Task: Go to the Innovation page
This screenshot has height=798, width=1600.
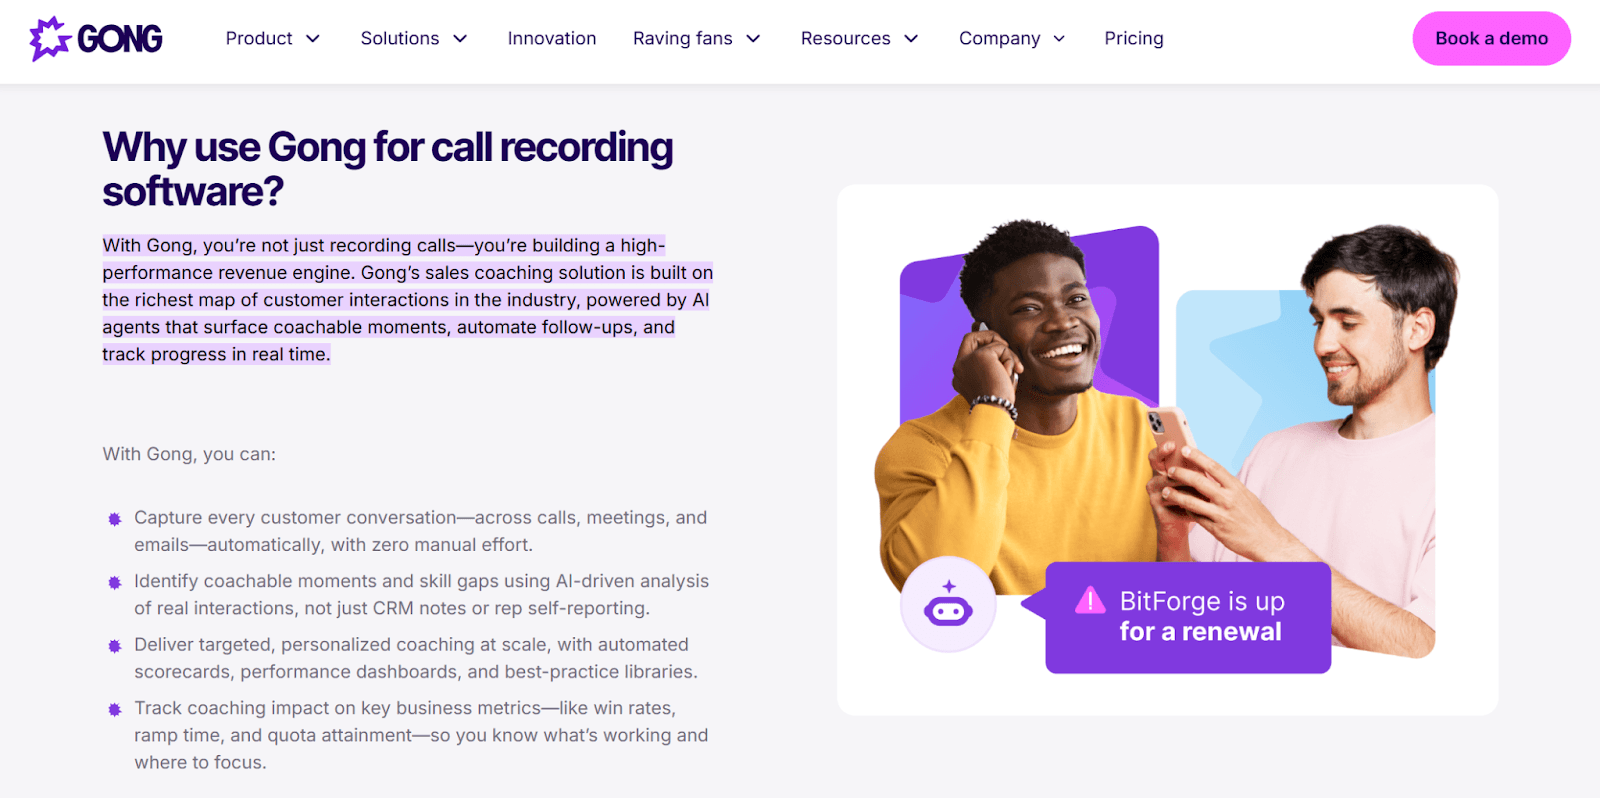Action: (552, 38)
